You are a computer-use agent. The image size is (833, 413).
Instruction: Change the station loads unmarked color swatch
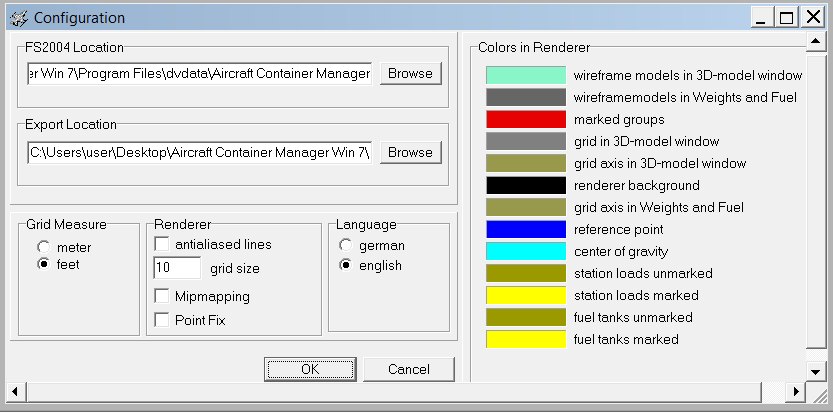(x=526, y=273)
